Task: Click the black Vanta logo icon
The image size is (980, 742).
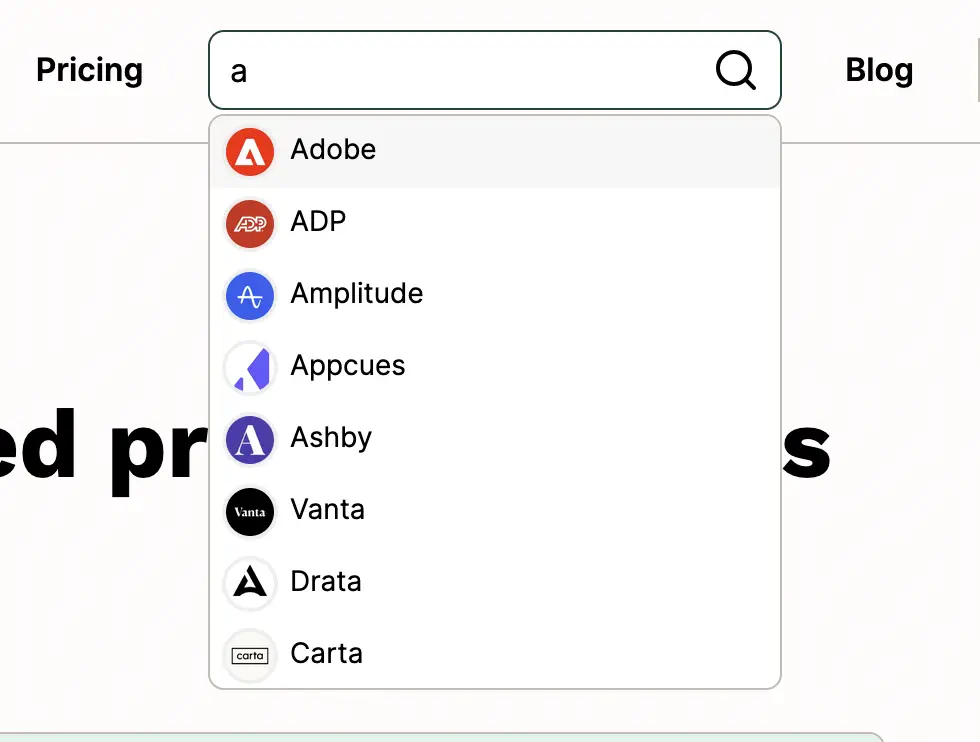Action: (250, 512)
